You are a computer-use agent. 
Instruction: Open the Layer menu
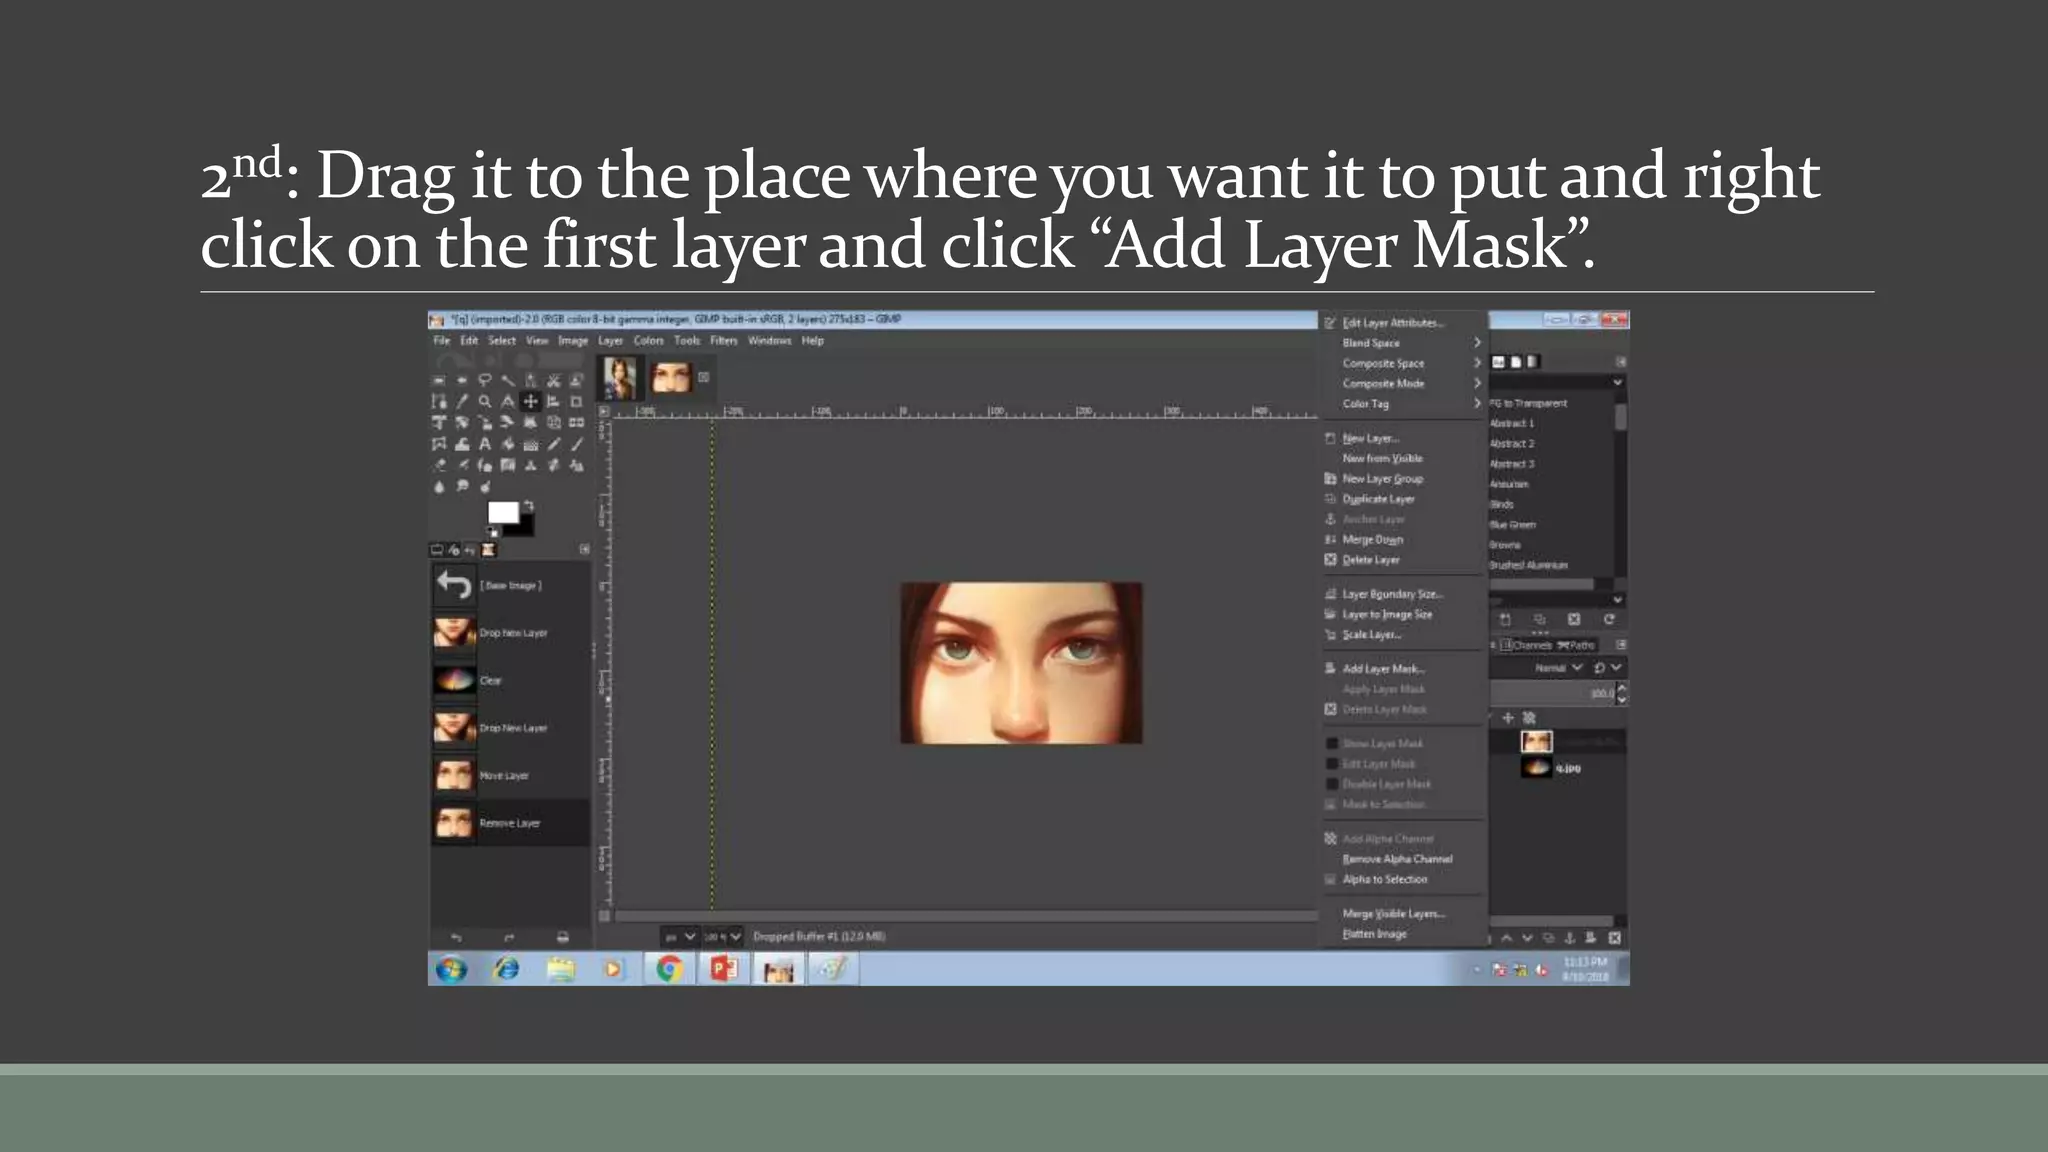pyautogui.click(x=610, y=341)
